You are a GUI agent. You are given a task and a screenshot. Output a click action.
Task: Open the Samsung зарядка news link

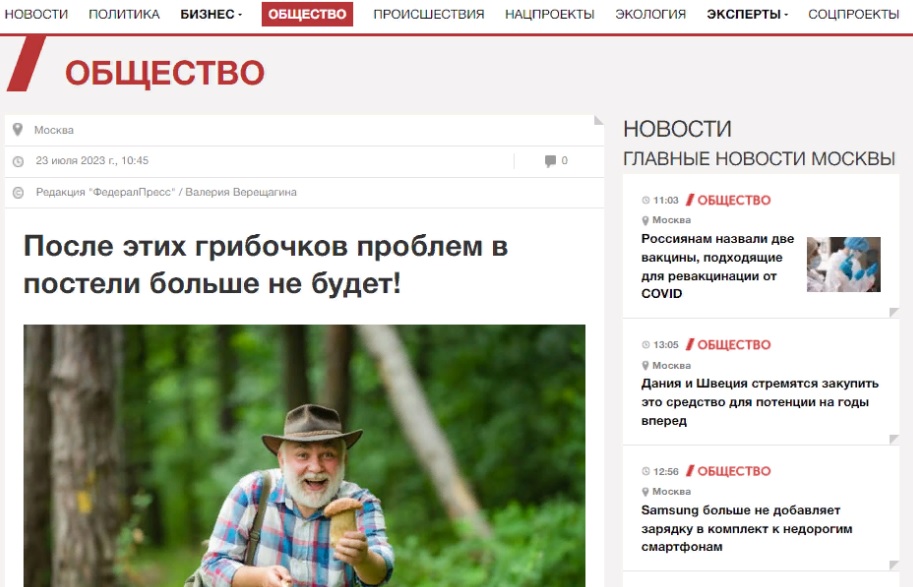click(x=746, y=528)
